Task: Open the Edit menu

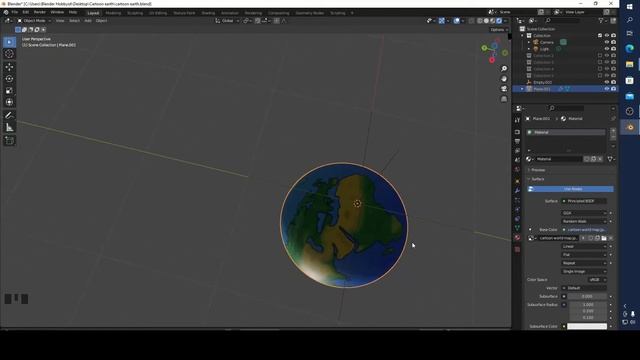Action: tap(26, 12)
